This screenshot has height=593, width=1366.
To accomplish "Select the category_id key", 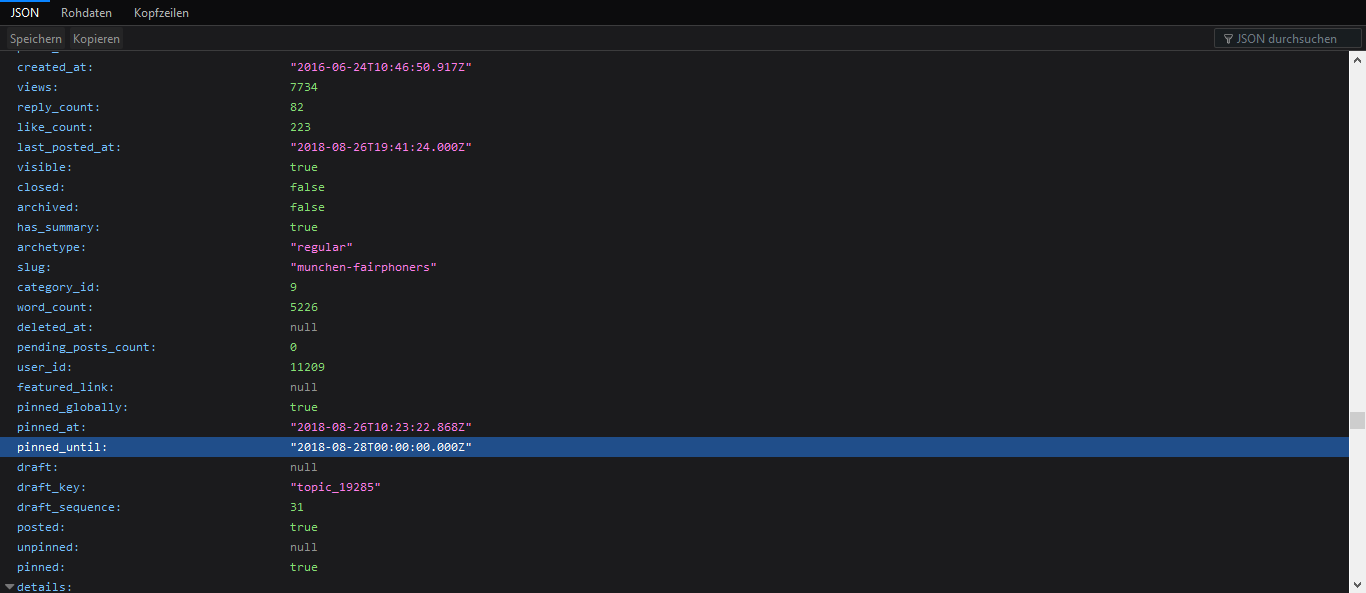I will pos(58,287).
